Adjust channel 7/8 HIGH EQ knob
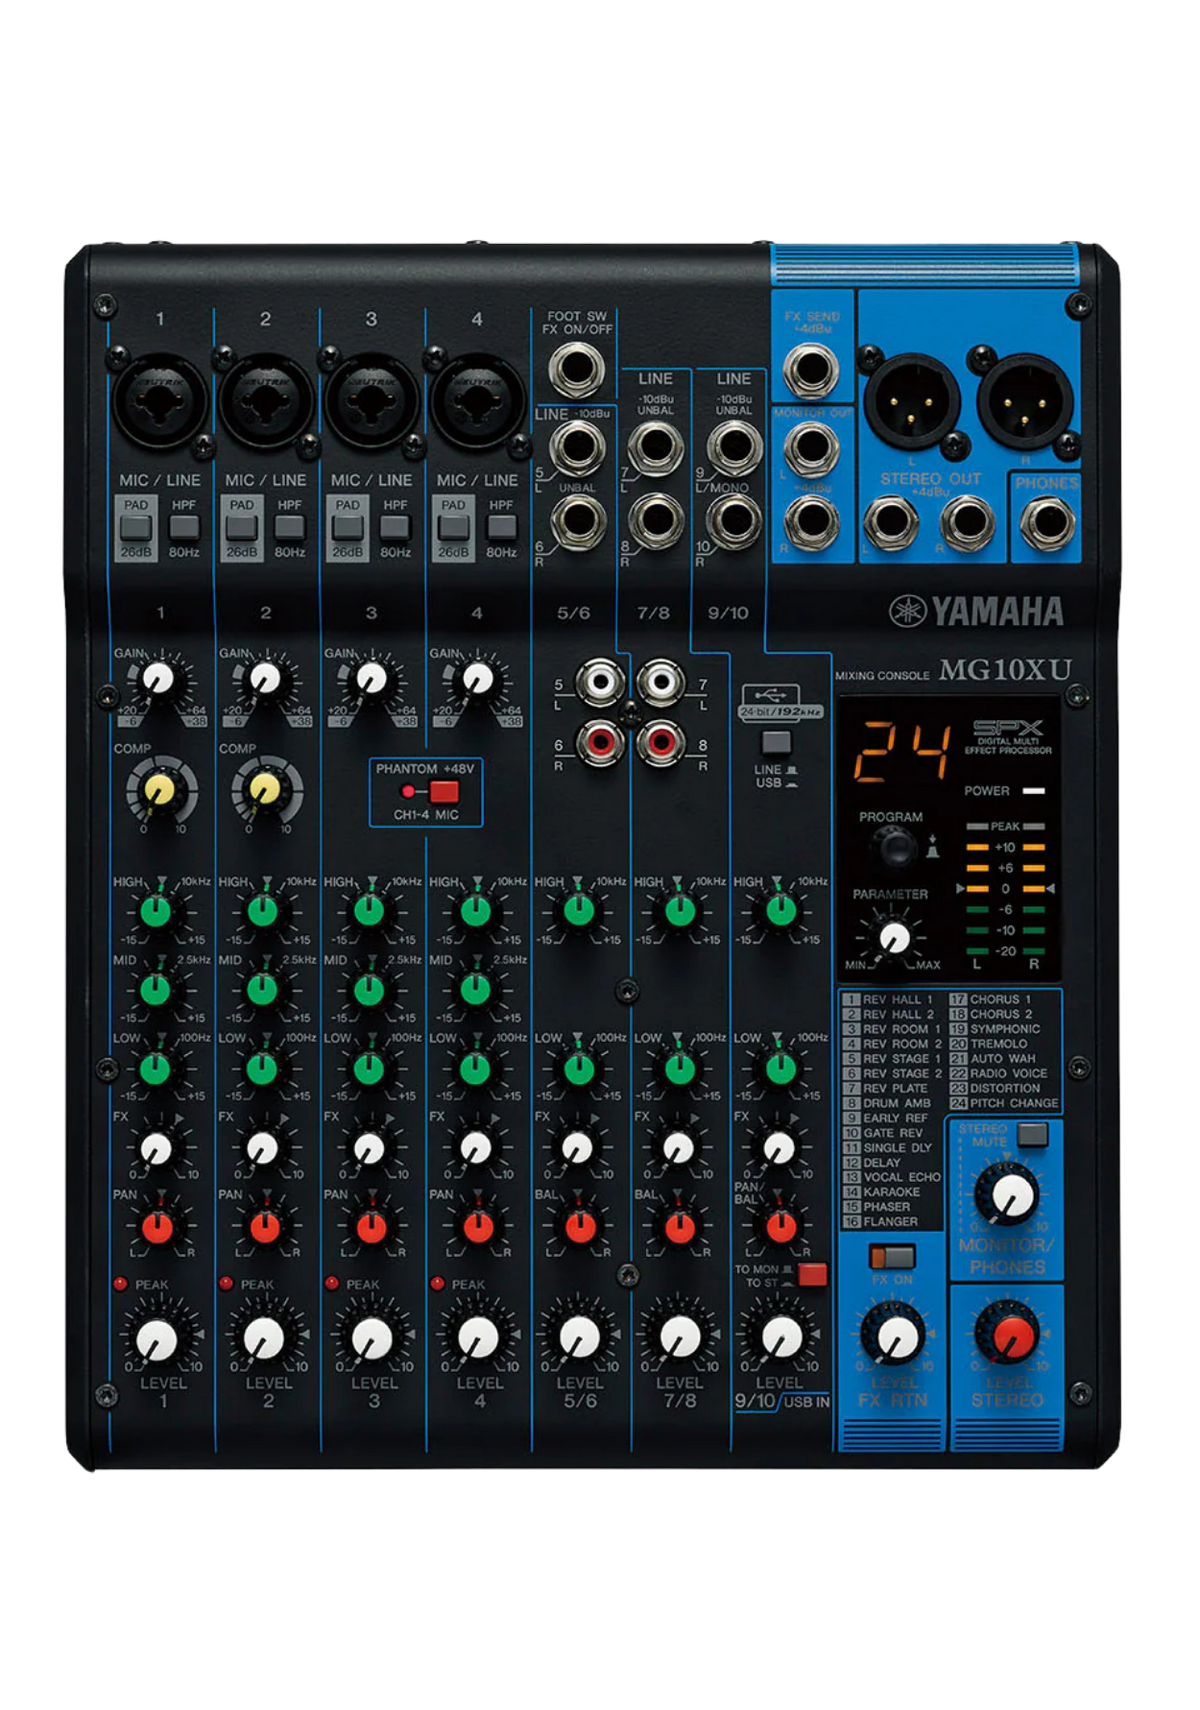The image size is (1200, 1710). coord(679,911)
